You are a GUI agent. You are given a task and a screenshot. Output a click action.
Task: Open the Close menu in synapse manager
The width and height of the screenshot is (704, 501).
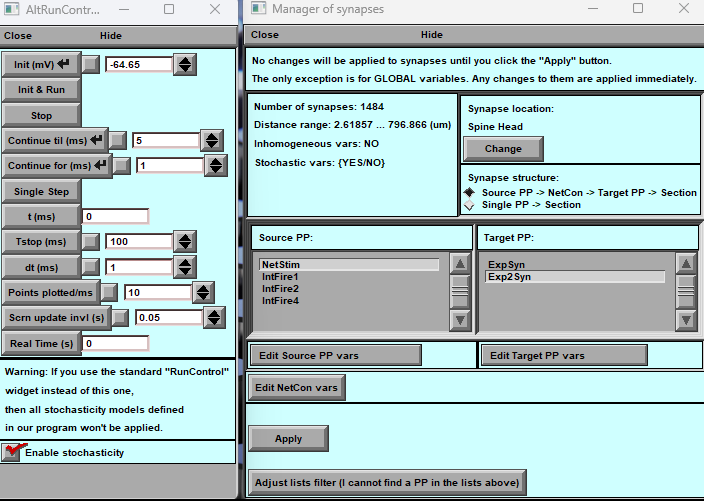tap(265, 34)
